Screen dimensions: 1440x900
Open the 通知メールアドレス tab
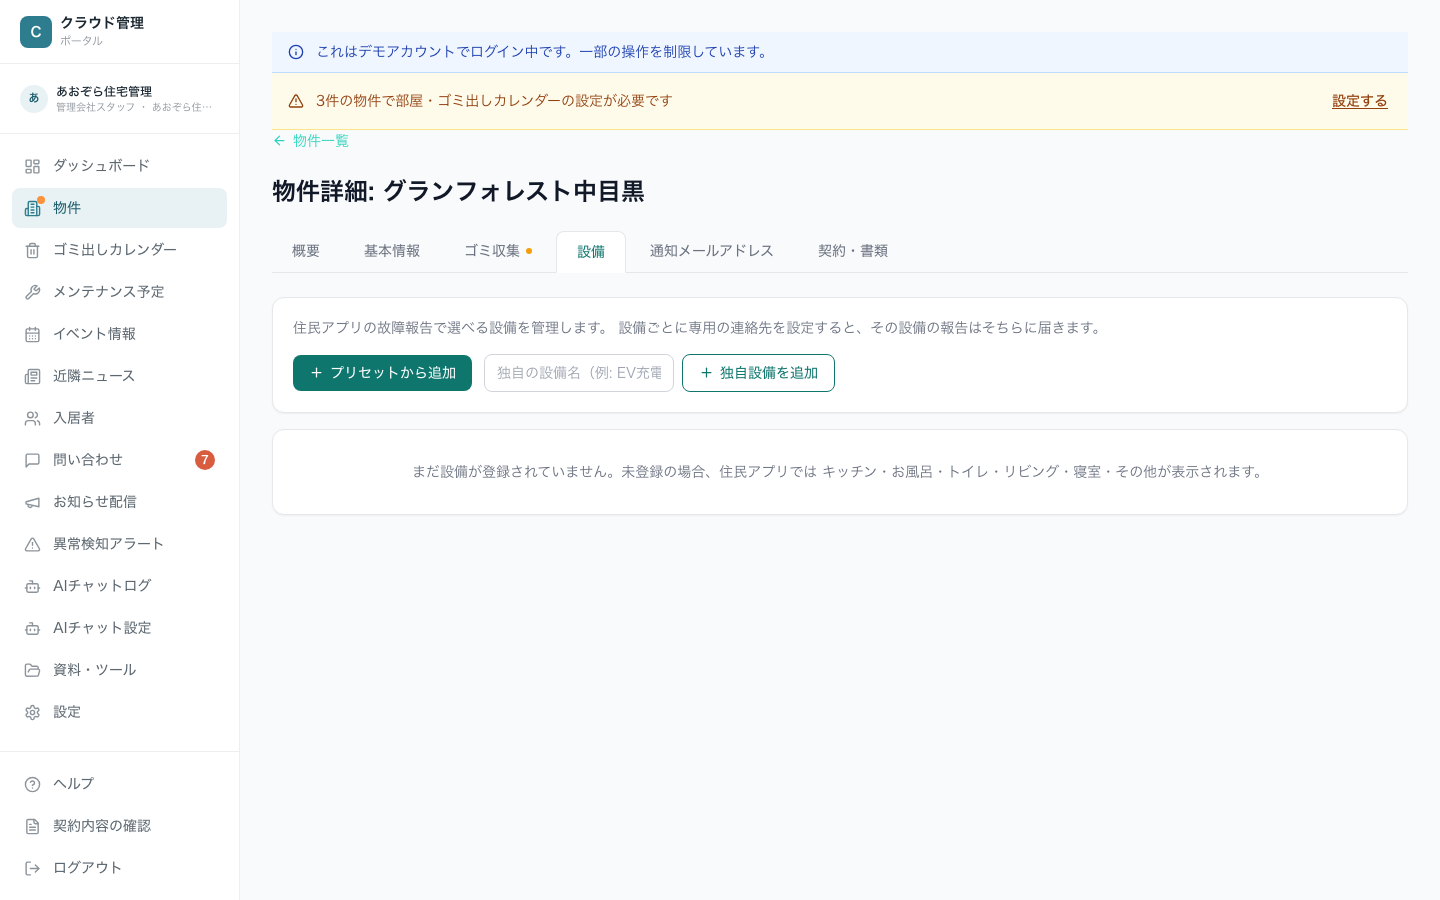(x=712, y=251)
